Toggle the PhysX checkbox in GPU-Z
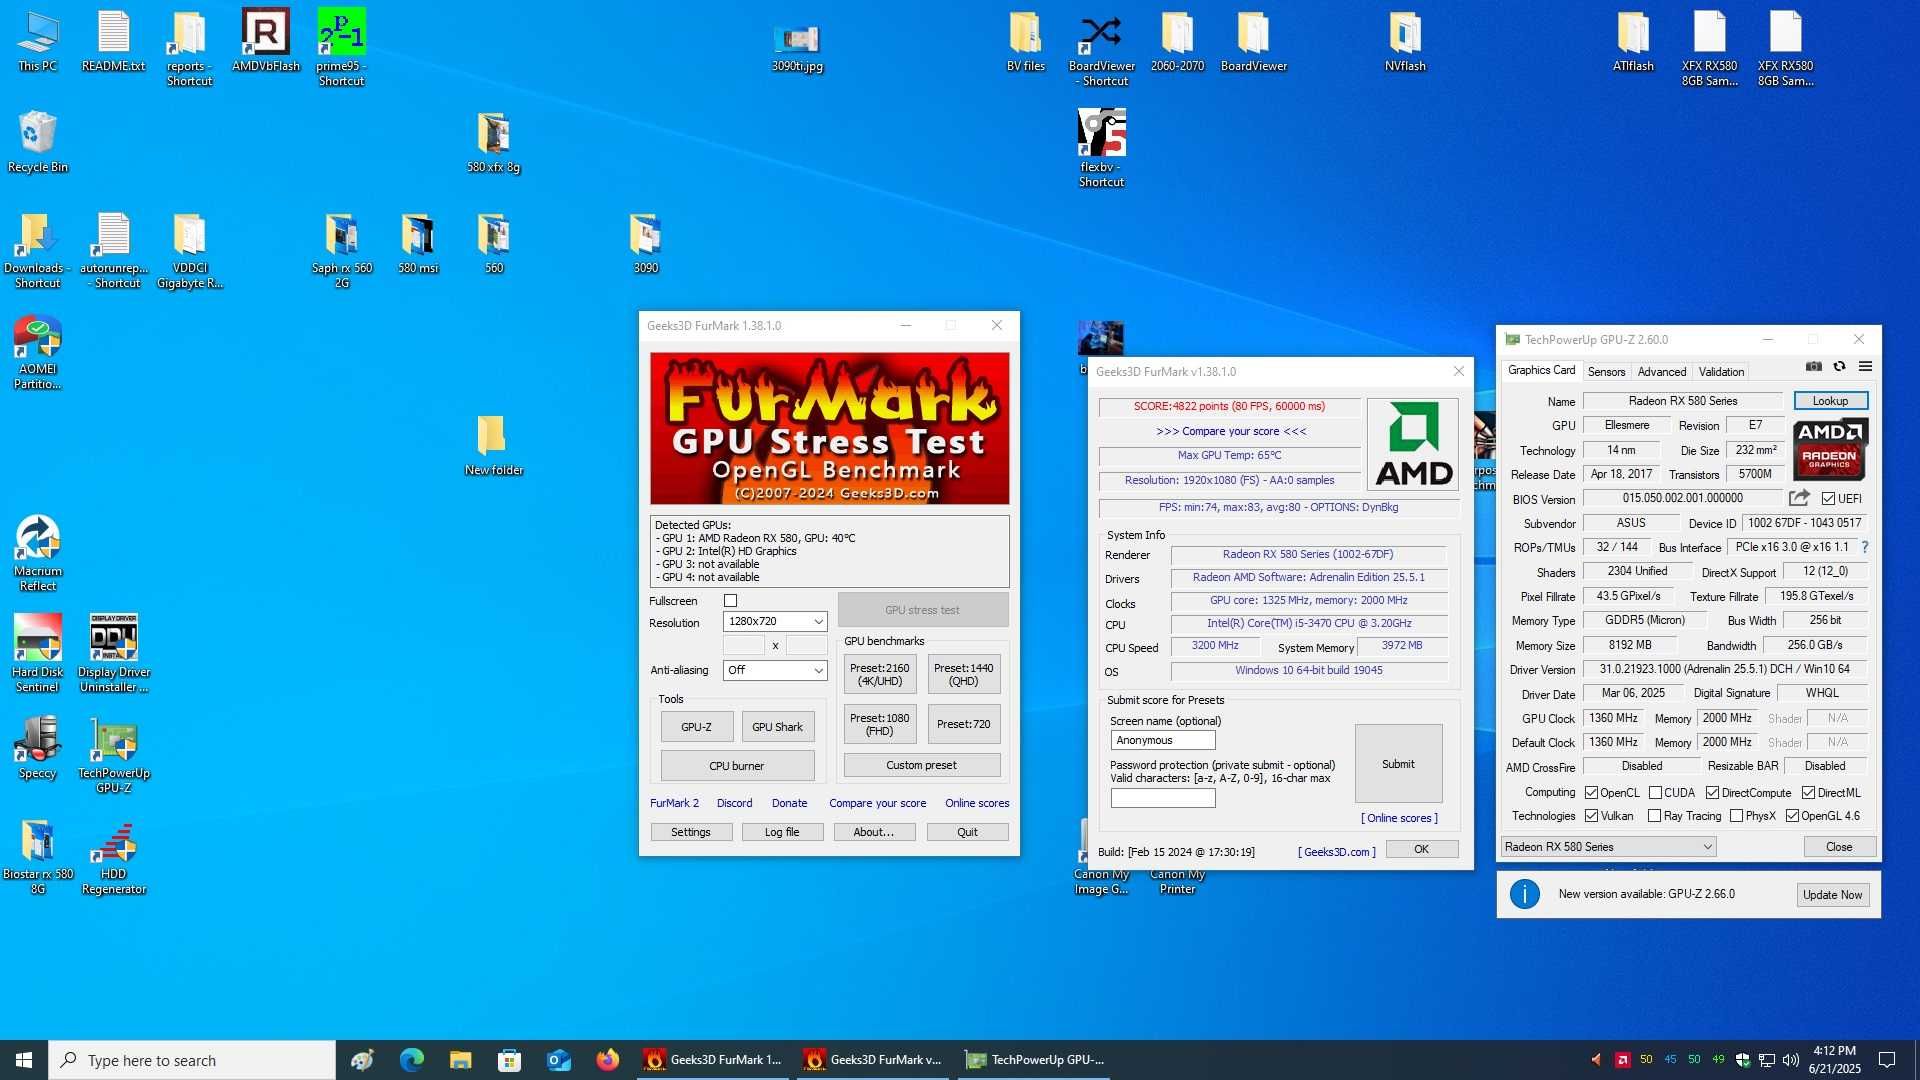1920x1080 pixels. [x=1736, y=816]
